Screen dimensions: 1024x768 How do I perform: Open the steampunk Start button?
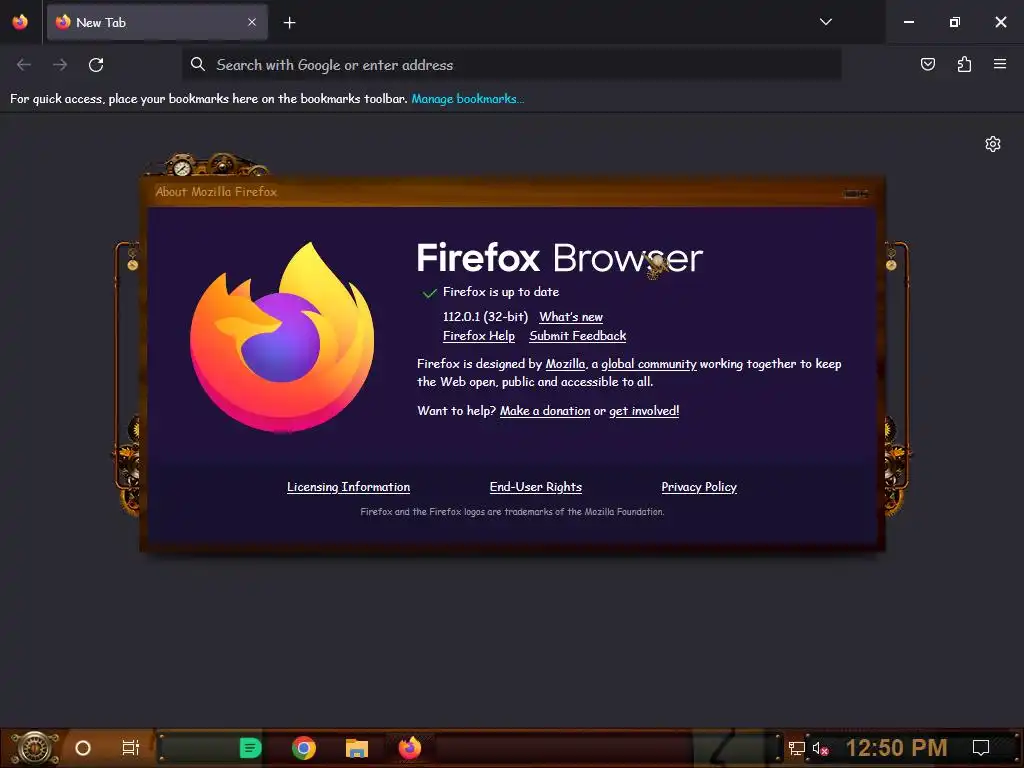[x=34, y=748]
